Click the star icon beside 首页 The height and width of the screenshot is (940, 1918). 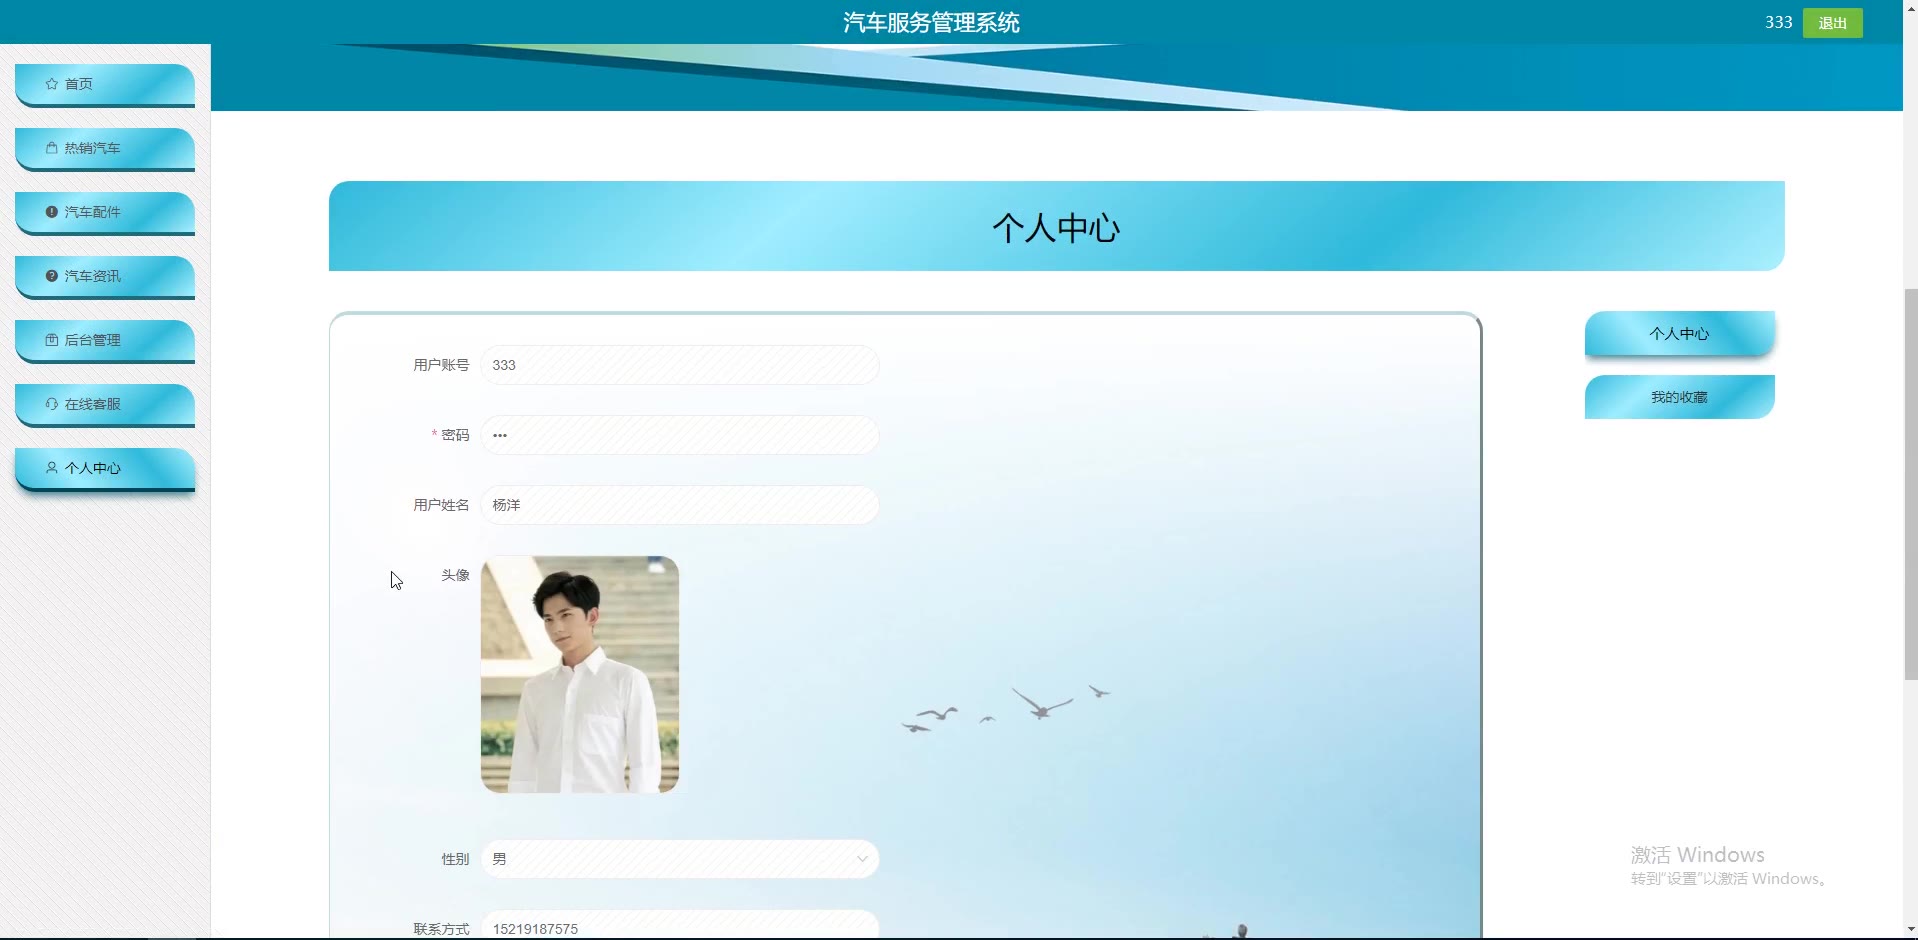coord(52,84)
